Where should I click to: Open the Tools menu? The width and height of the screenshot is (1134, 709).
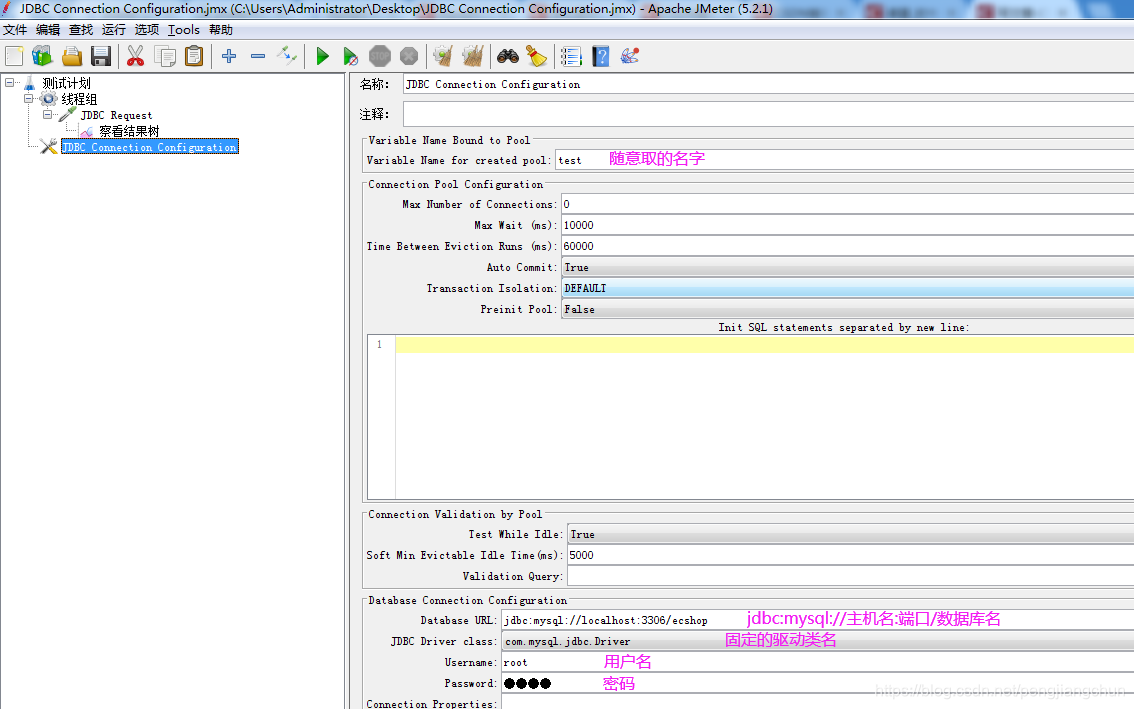pyautogui.click(x=184, y=30)
